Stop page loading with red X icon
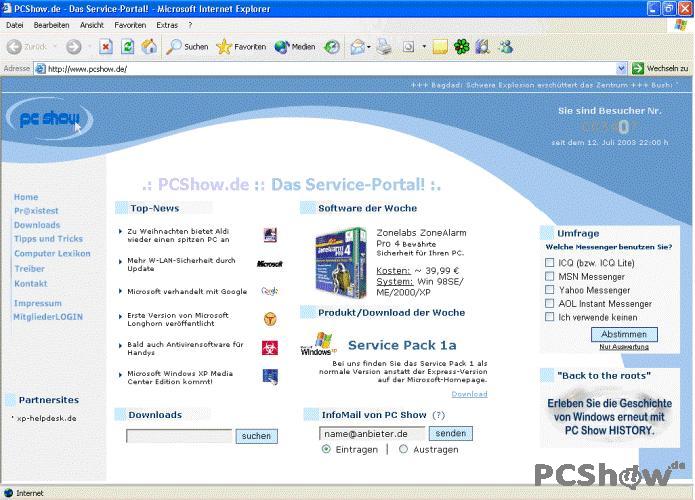695x500 pixels. [x=106, y=47]
